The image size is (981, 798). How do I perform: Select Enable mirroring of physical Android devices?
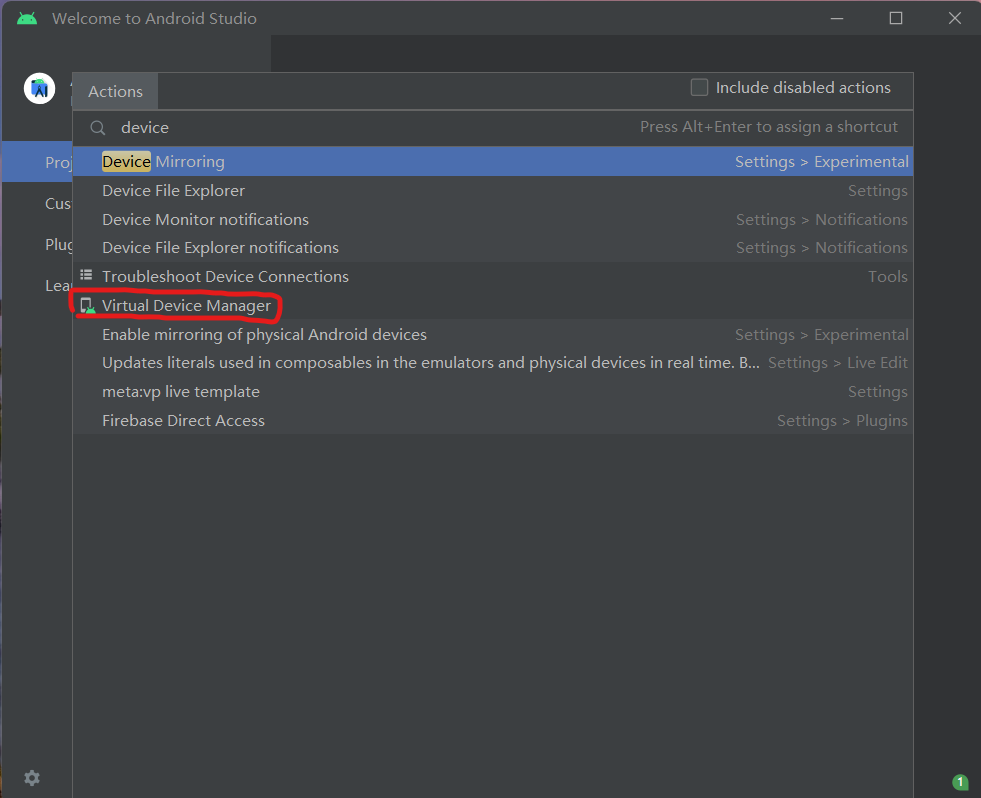(493, 334)
